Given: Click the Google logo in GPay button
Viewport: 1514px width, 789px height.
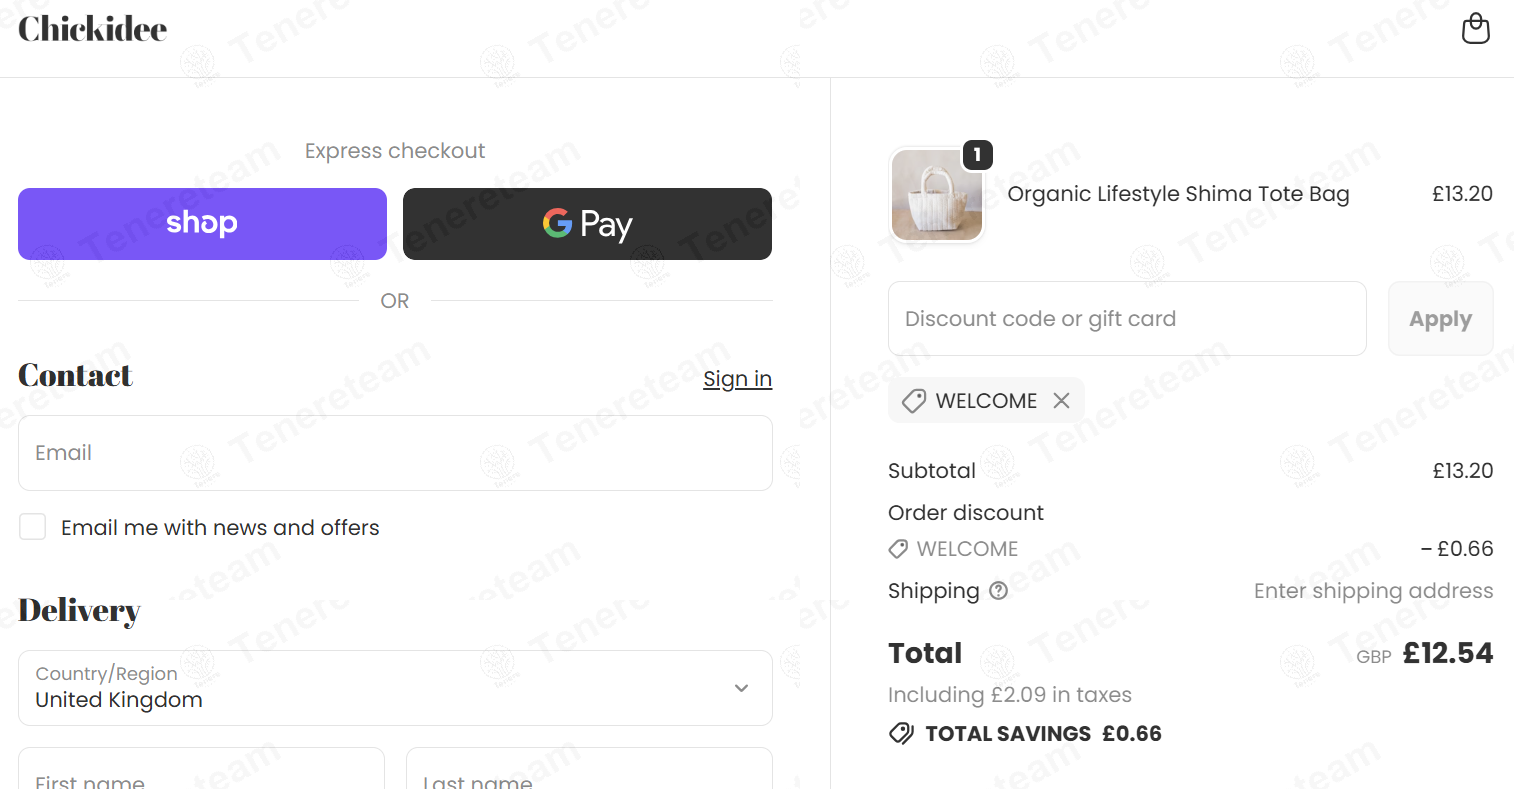Looking at the screenshot, I should coord(557,223).
